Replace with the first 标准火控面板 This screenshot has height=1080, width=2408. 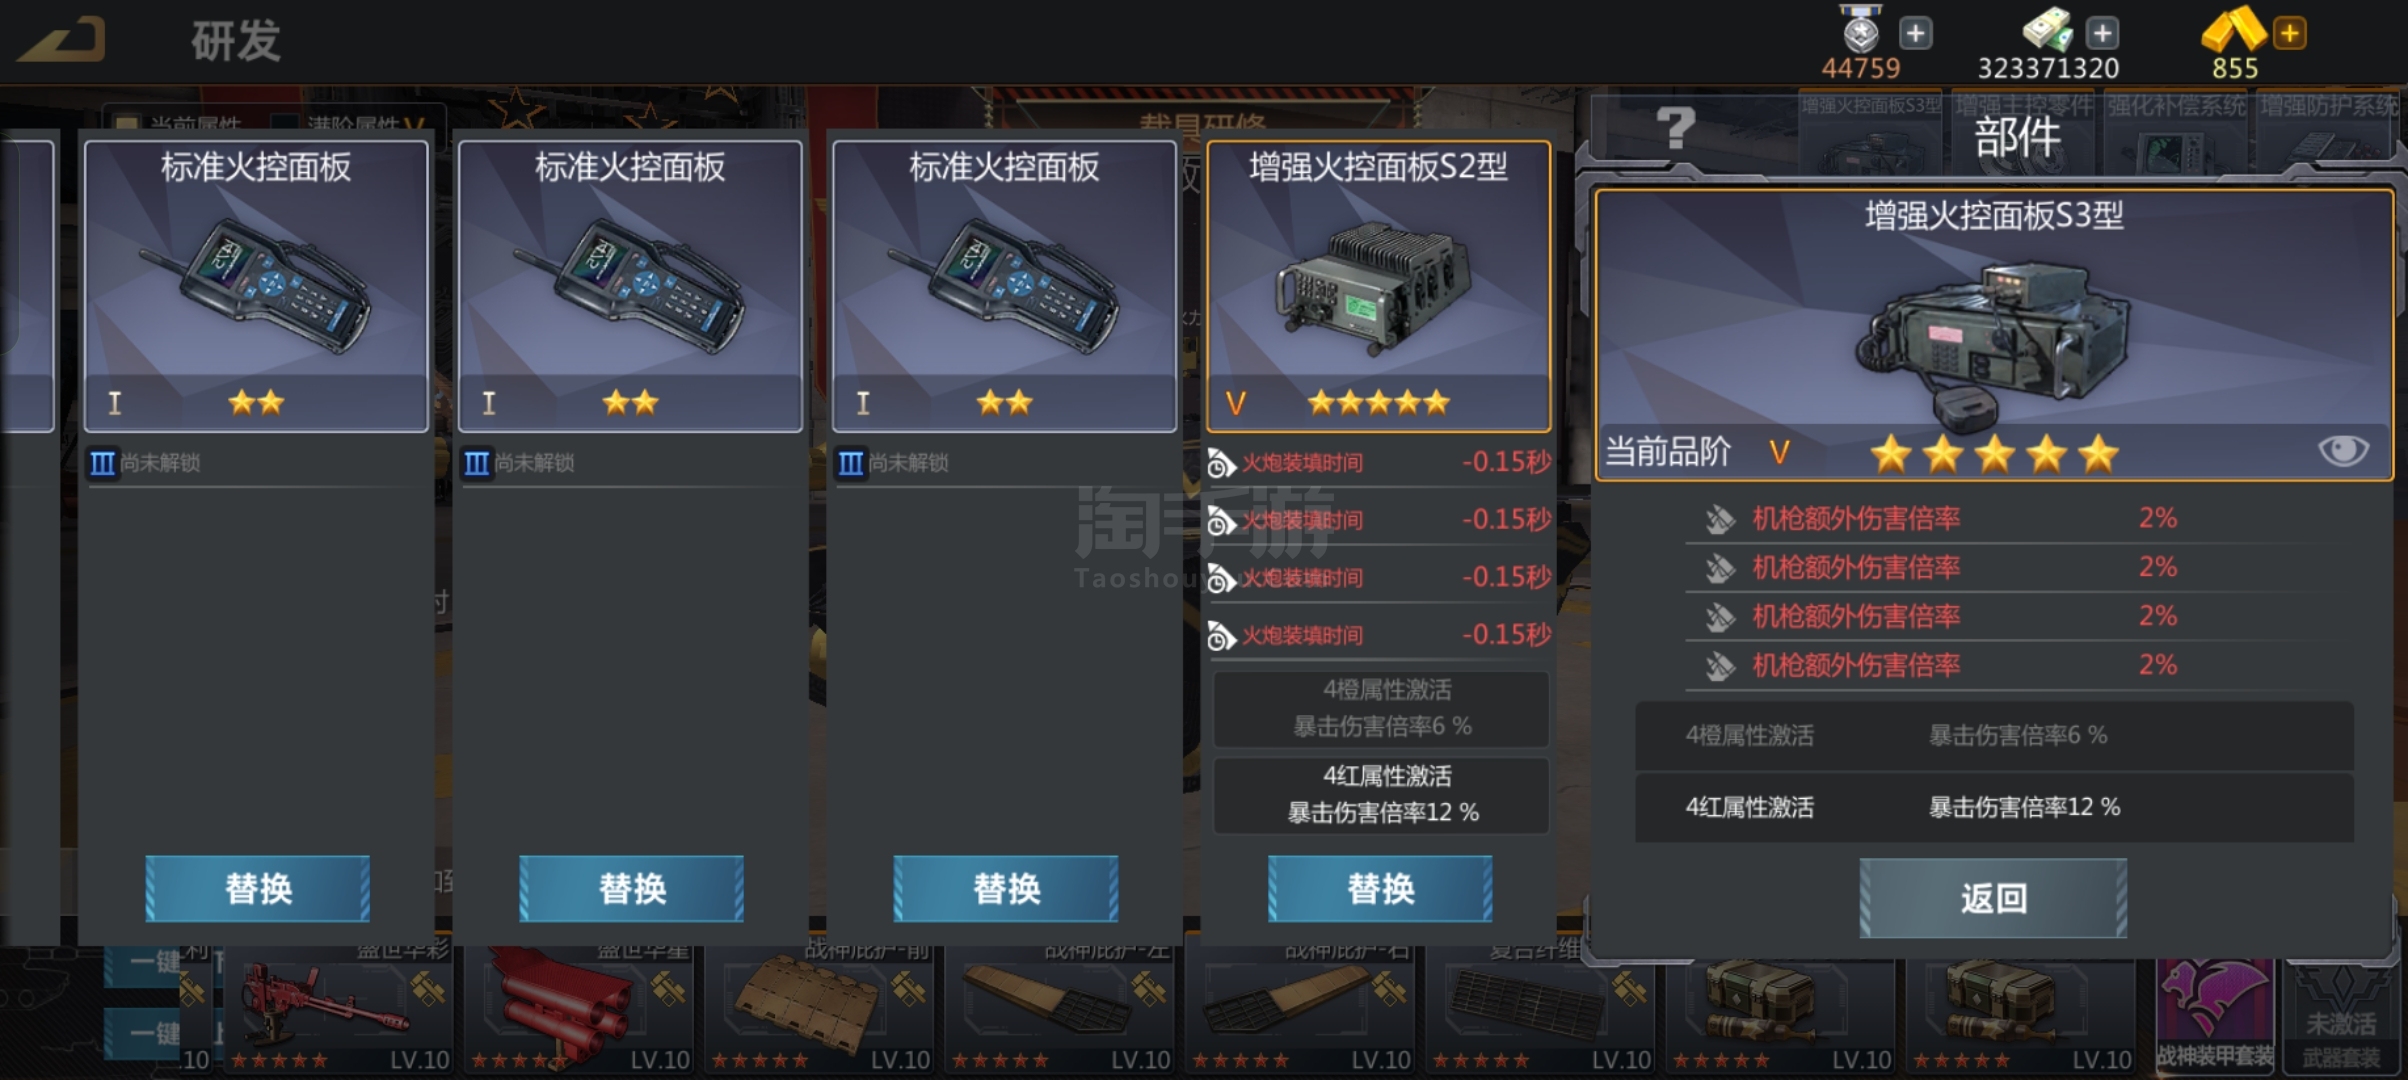(258, 888)
